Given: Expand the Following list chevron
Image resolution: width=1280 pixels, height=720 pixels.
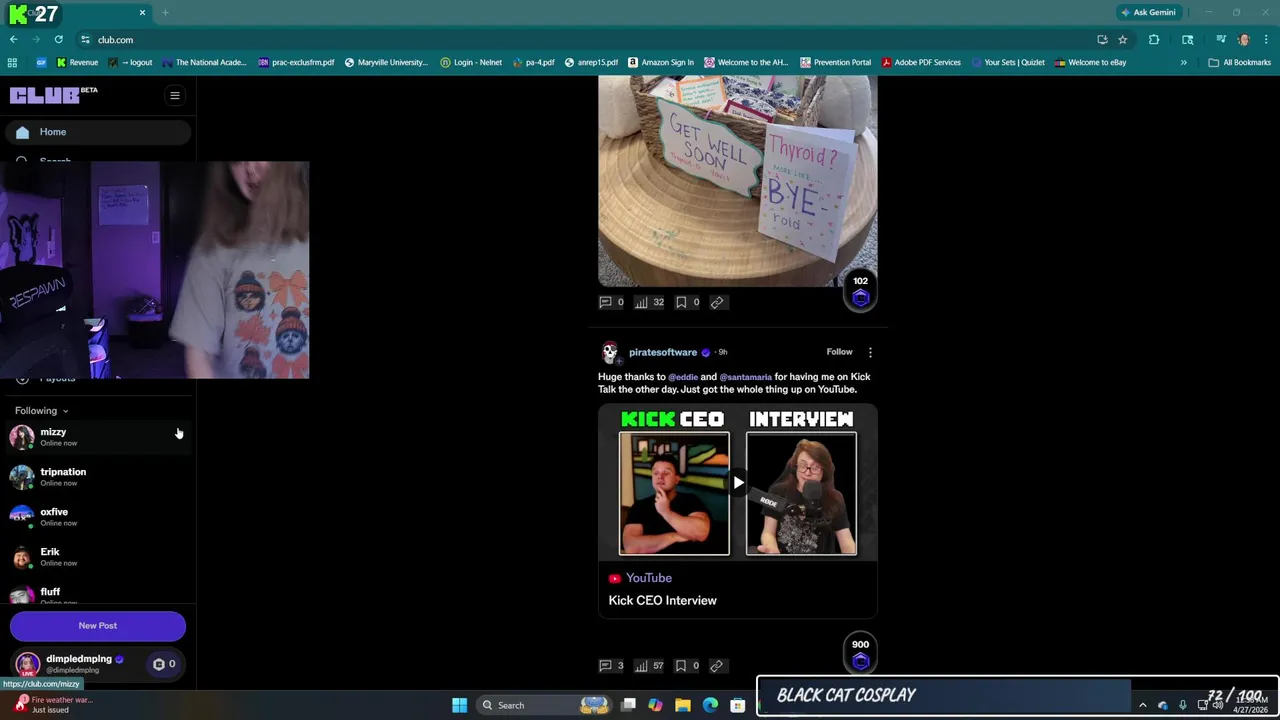Looking at the screenshot, I should coord(65,411).
